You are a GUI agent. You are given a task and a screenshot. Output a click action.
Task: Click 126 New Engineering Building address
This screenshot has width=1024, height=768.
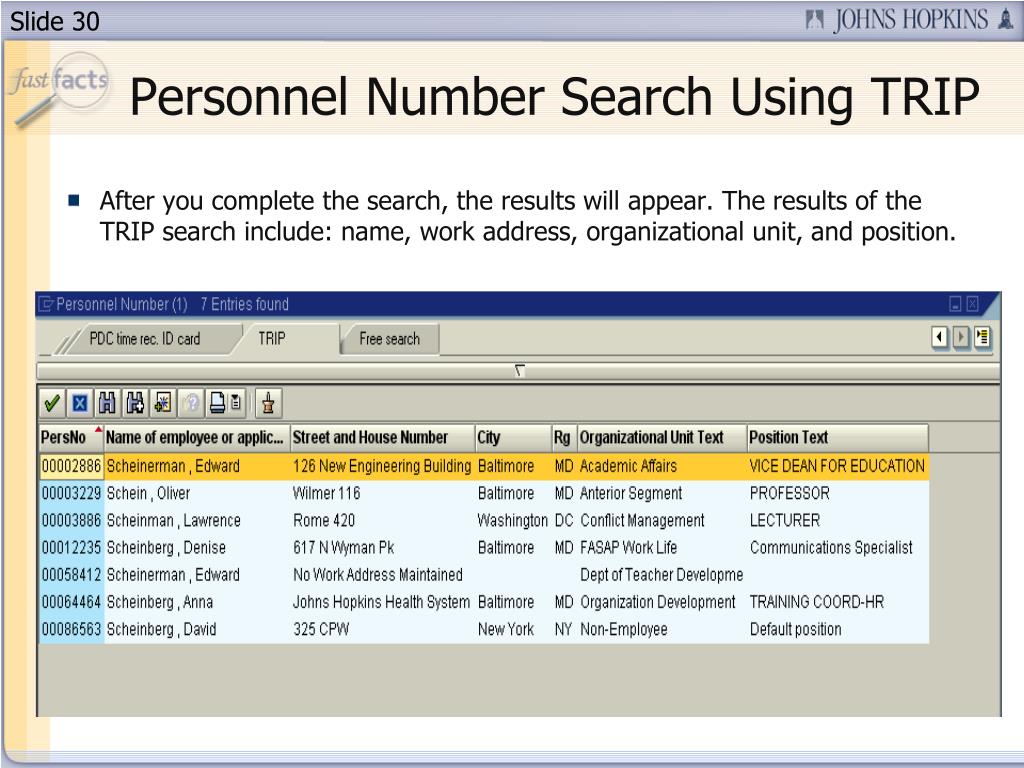[x=382, y=466]
